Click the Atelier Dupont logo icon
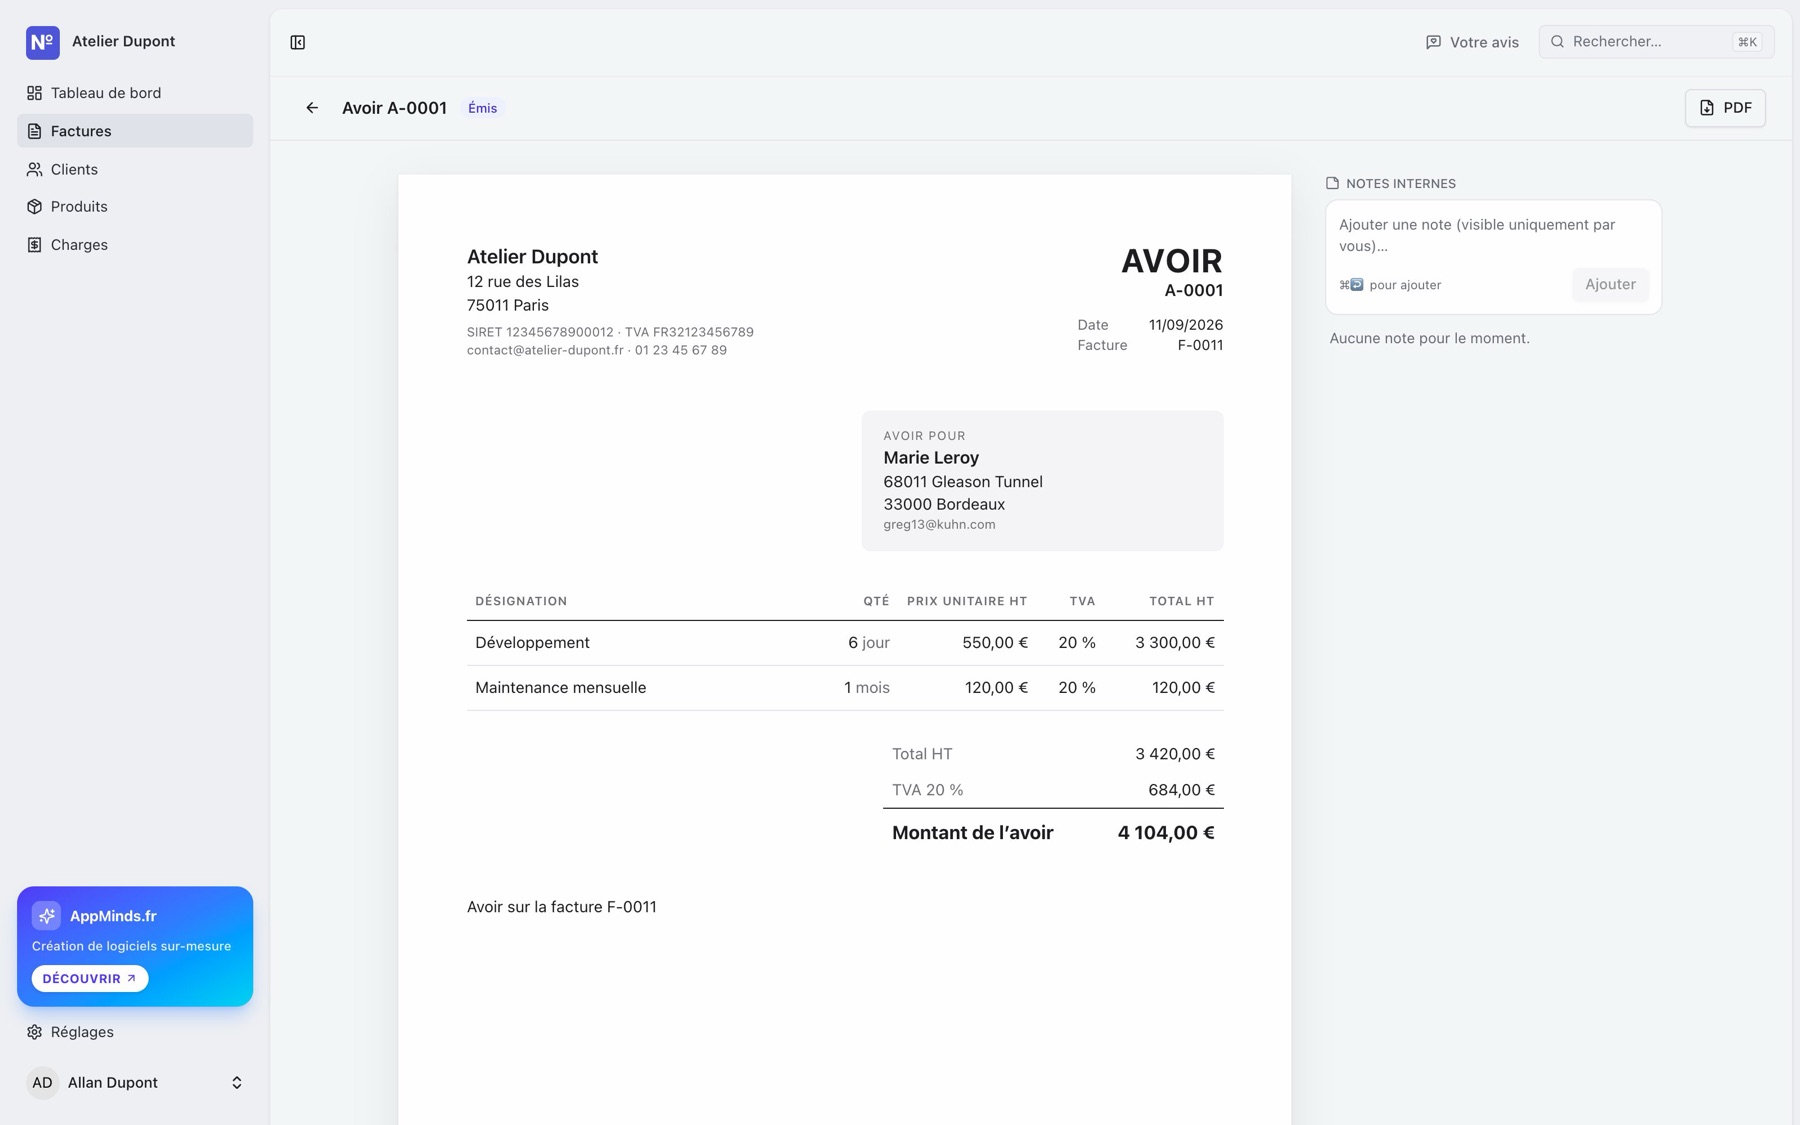Screen dimensions: 1800x1125 tap(43, 42)
